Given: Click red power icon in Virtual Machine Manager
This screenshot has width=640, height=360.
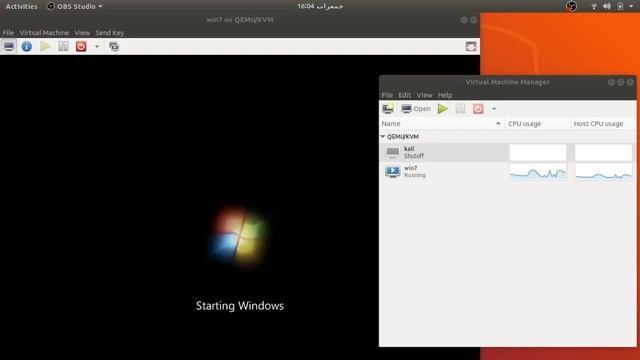Looking at the screenshot, I should [x=478, y=109].
